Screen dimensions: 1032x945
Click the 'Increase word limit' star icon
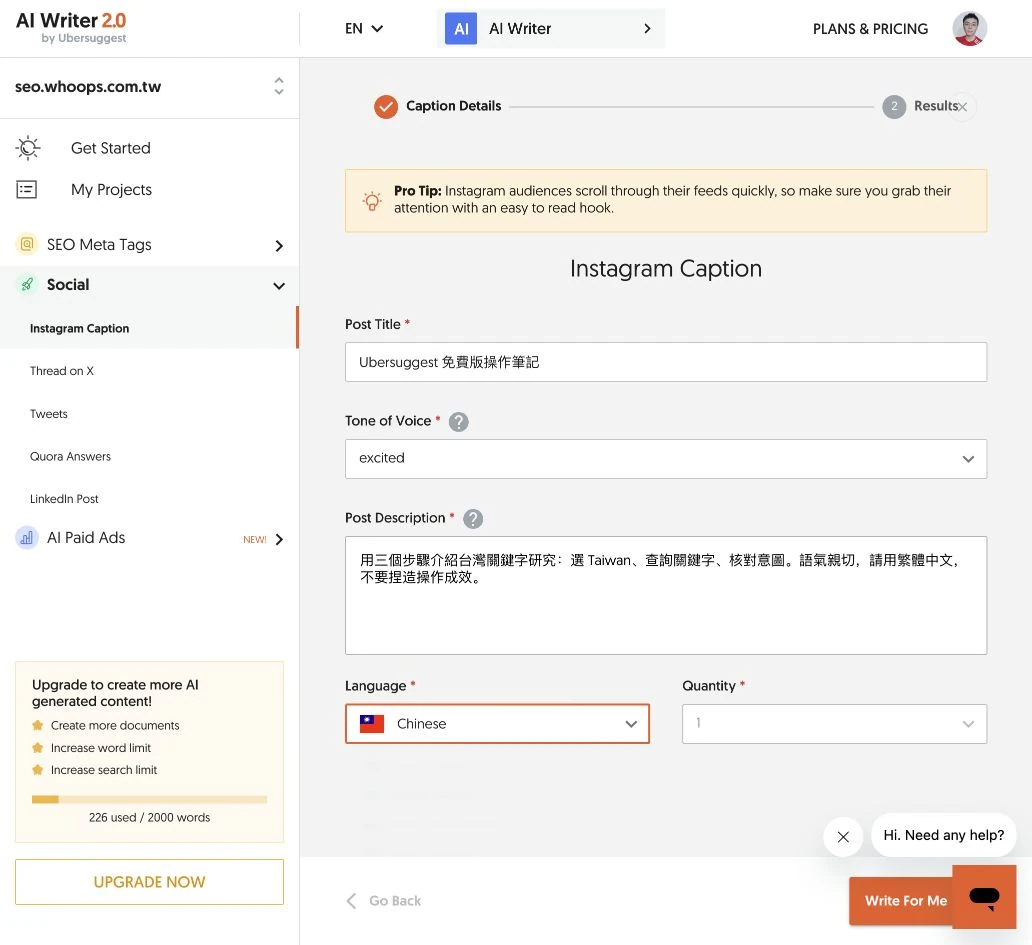coord(38,748)
